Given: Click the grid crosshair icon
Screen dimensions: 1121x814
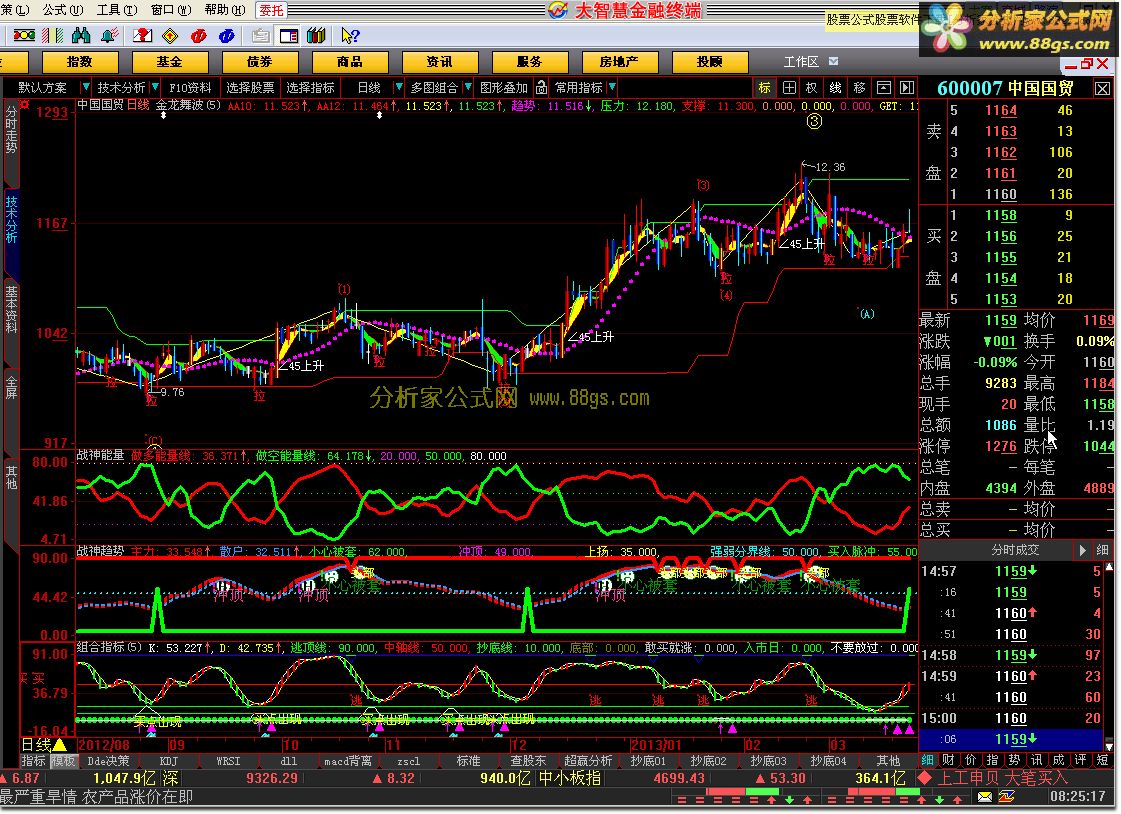Looking at the screenshot, I should pos(789,87).
